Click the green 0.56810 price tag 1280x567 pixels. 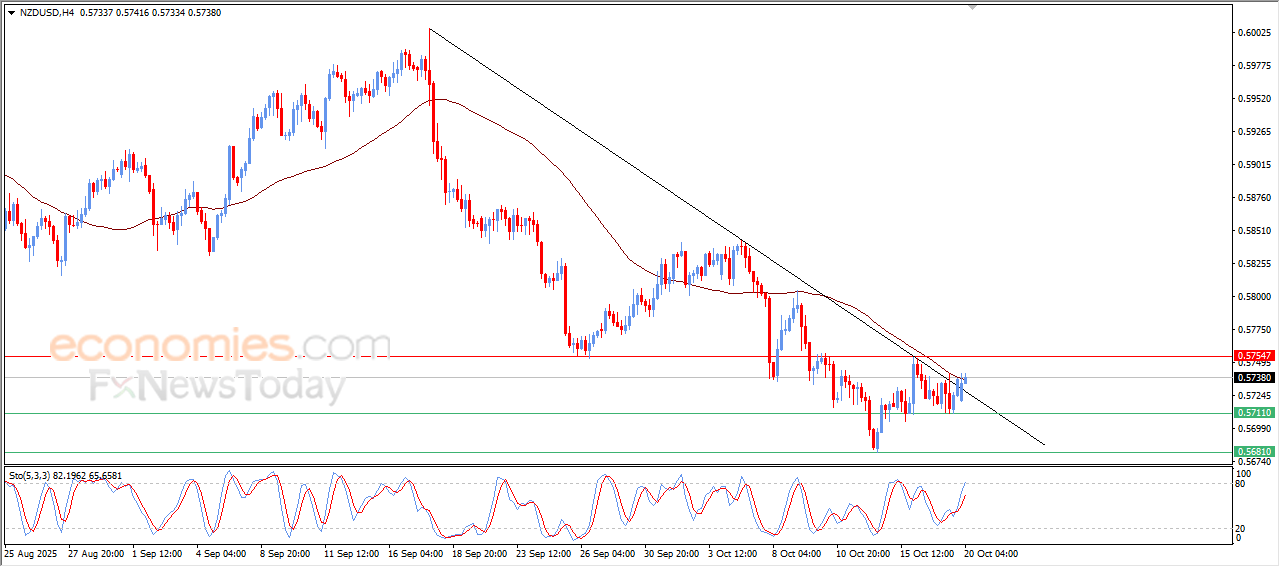tap(1254, 452)
